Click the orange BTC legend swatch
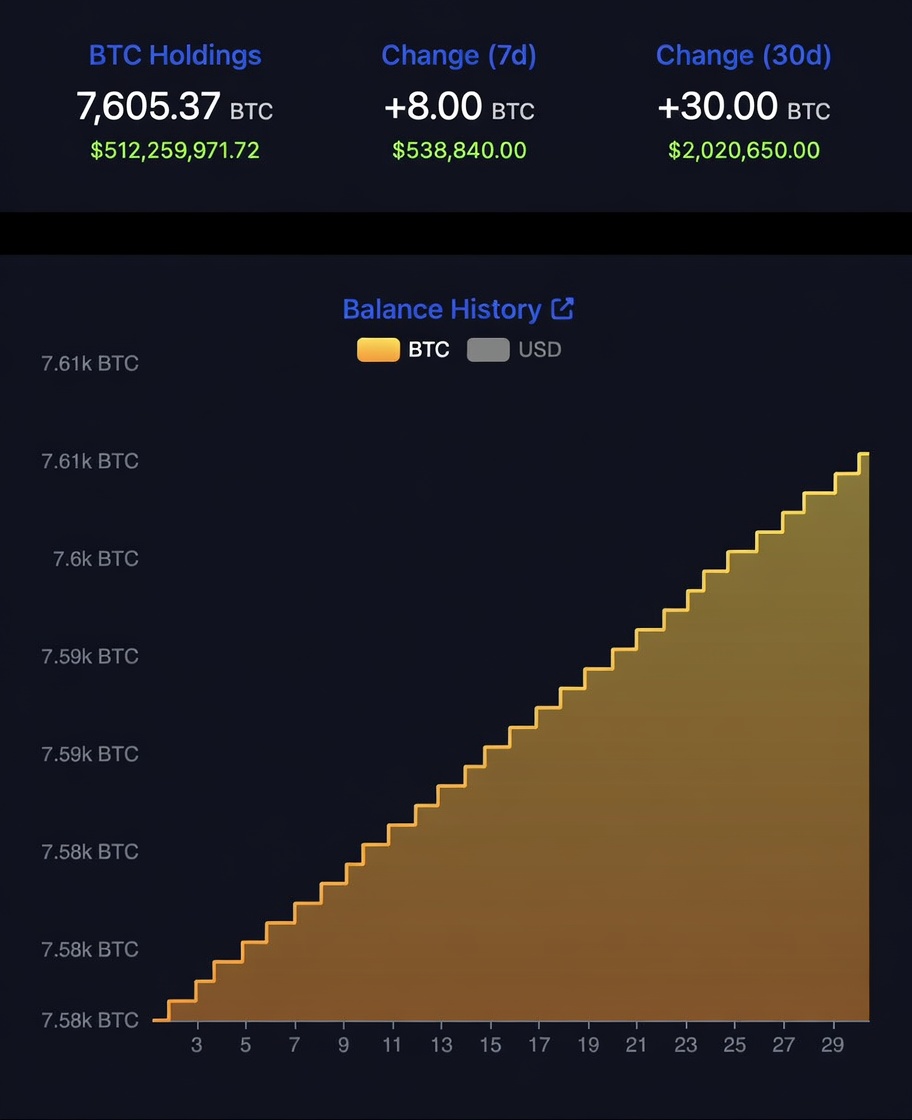Image resolution: width=912 pixels, height=1120 pixels. click(378, 350)
